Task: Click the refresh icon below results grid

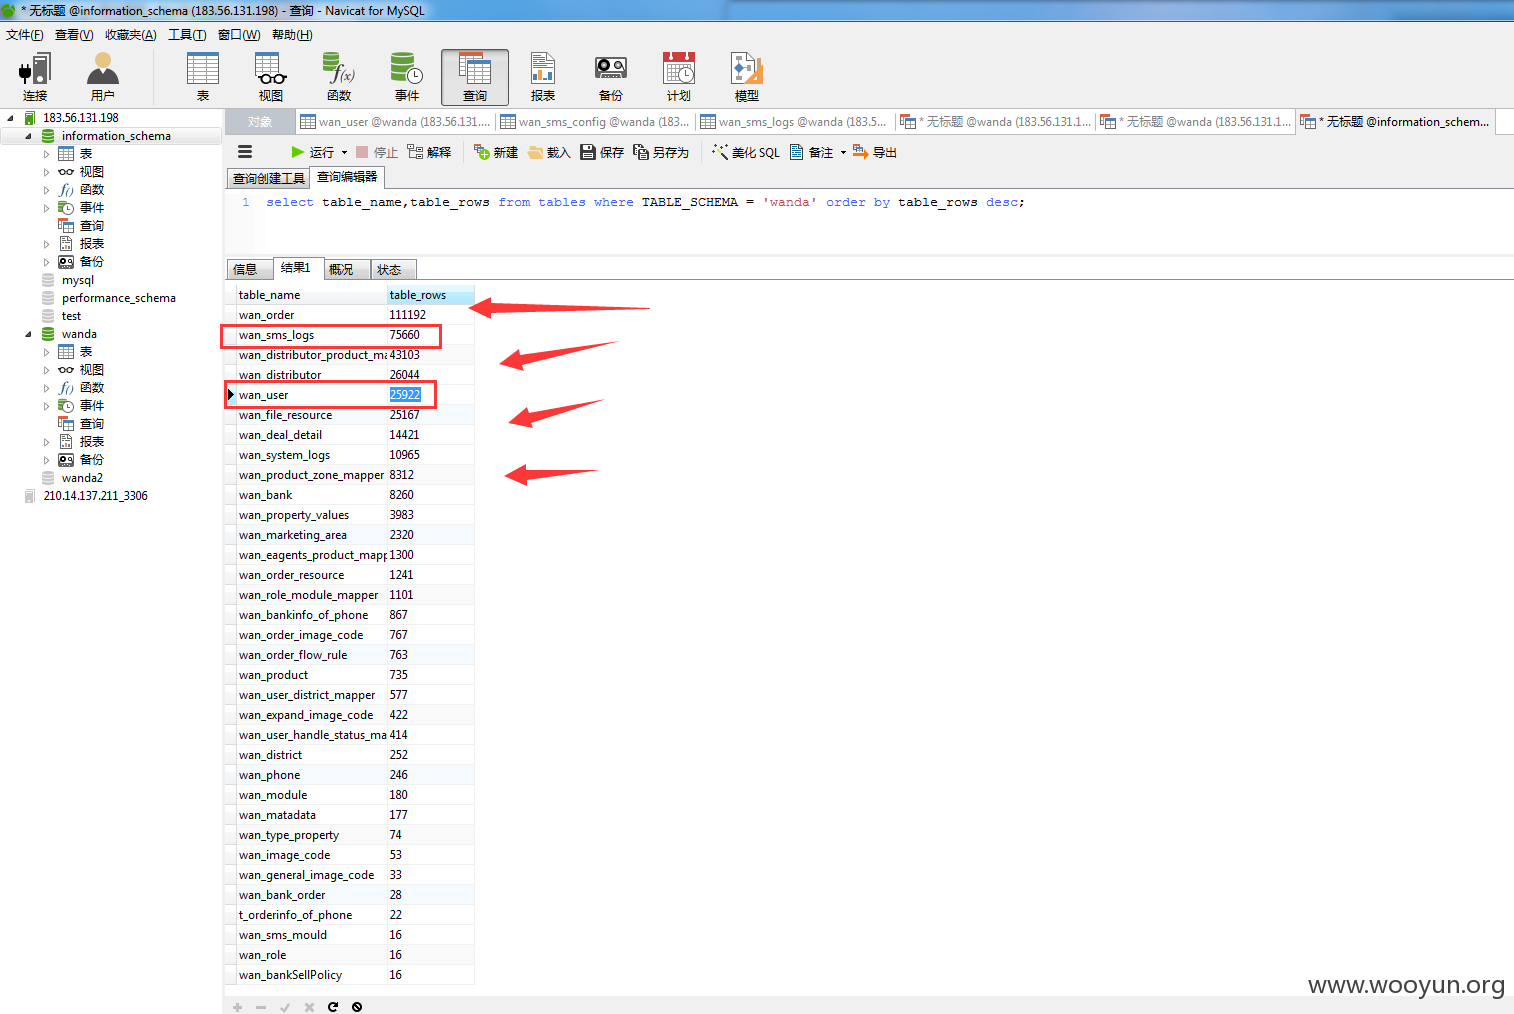Action: 333,1007
